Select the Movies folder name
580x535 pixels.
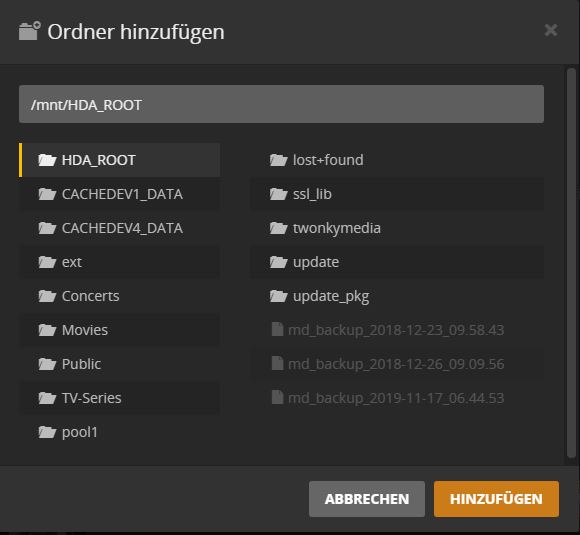tap(85, 330)
